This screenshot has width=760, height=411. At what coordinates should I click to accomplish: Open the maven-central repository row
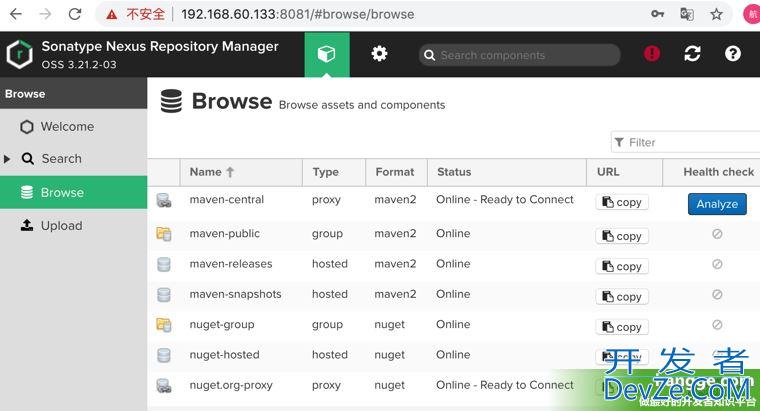click(454, 204)
